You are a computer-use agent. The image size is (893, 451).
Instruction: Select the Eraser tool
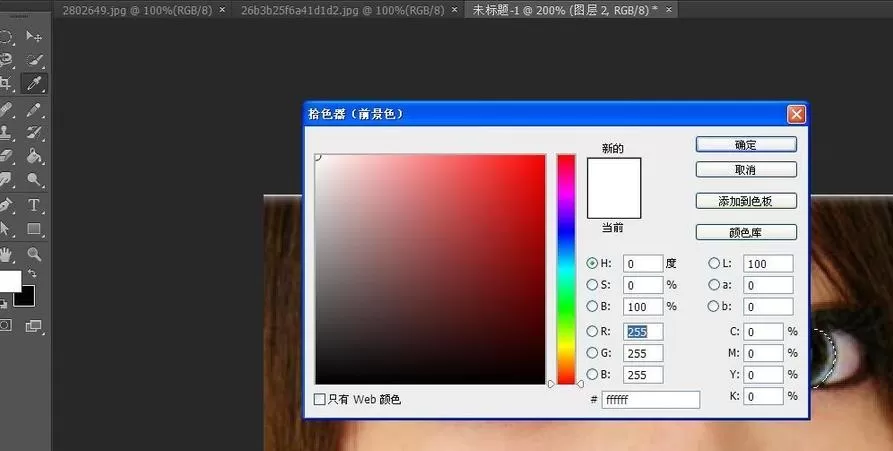[6, 156]
